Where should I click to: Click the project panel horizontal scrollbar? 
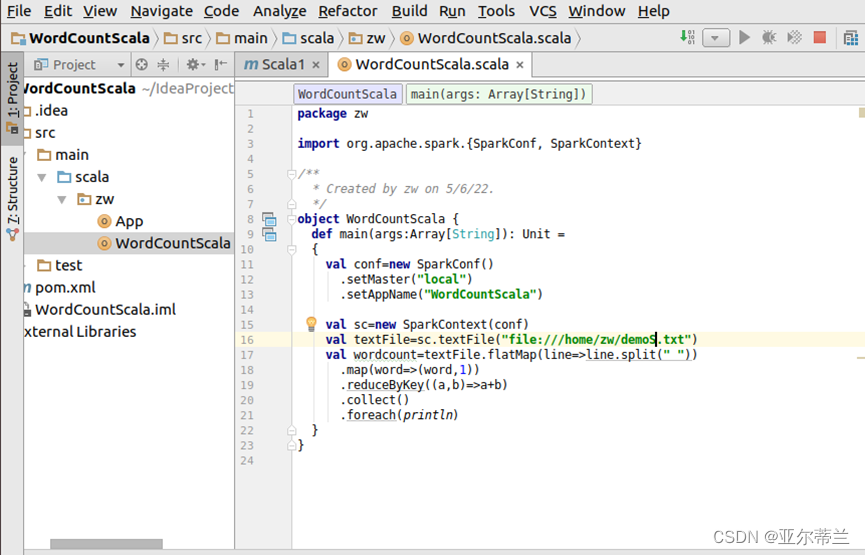tap(106, 544)
